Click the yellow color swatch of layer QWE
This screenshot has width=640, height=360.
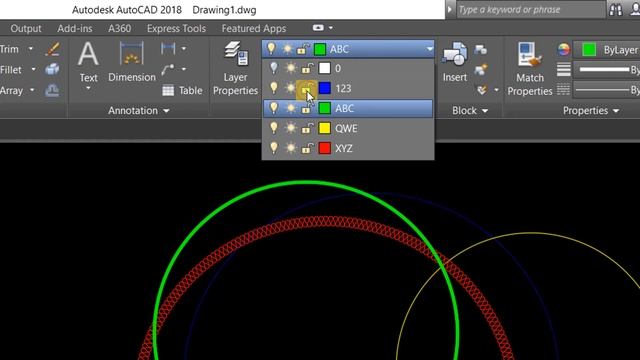pyautogui.click(x=325, y=128)
